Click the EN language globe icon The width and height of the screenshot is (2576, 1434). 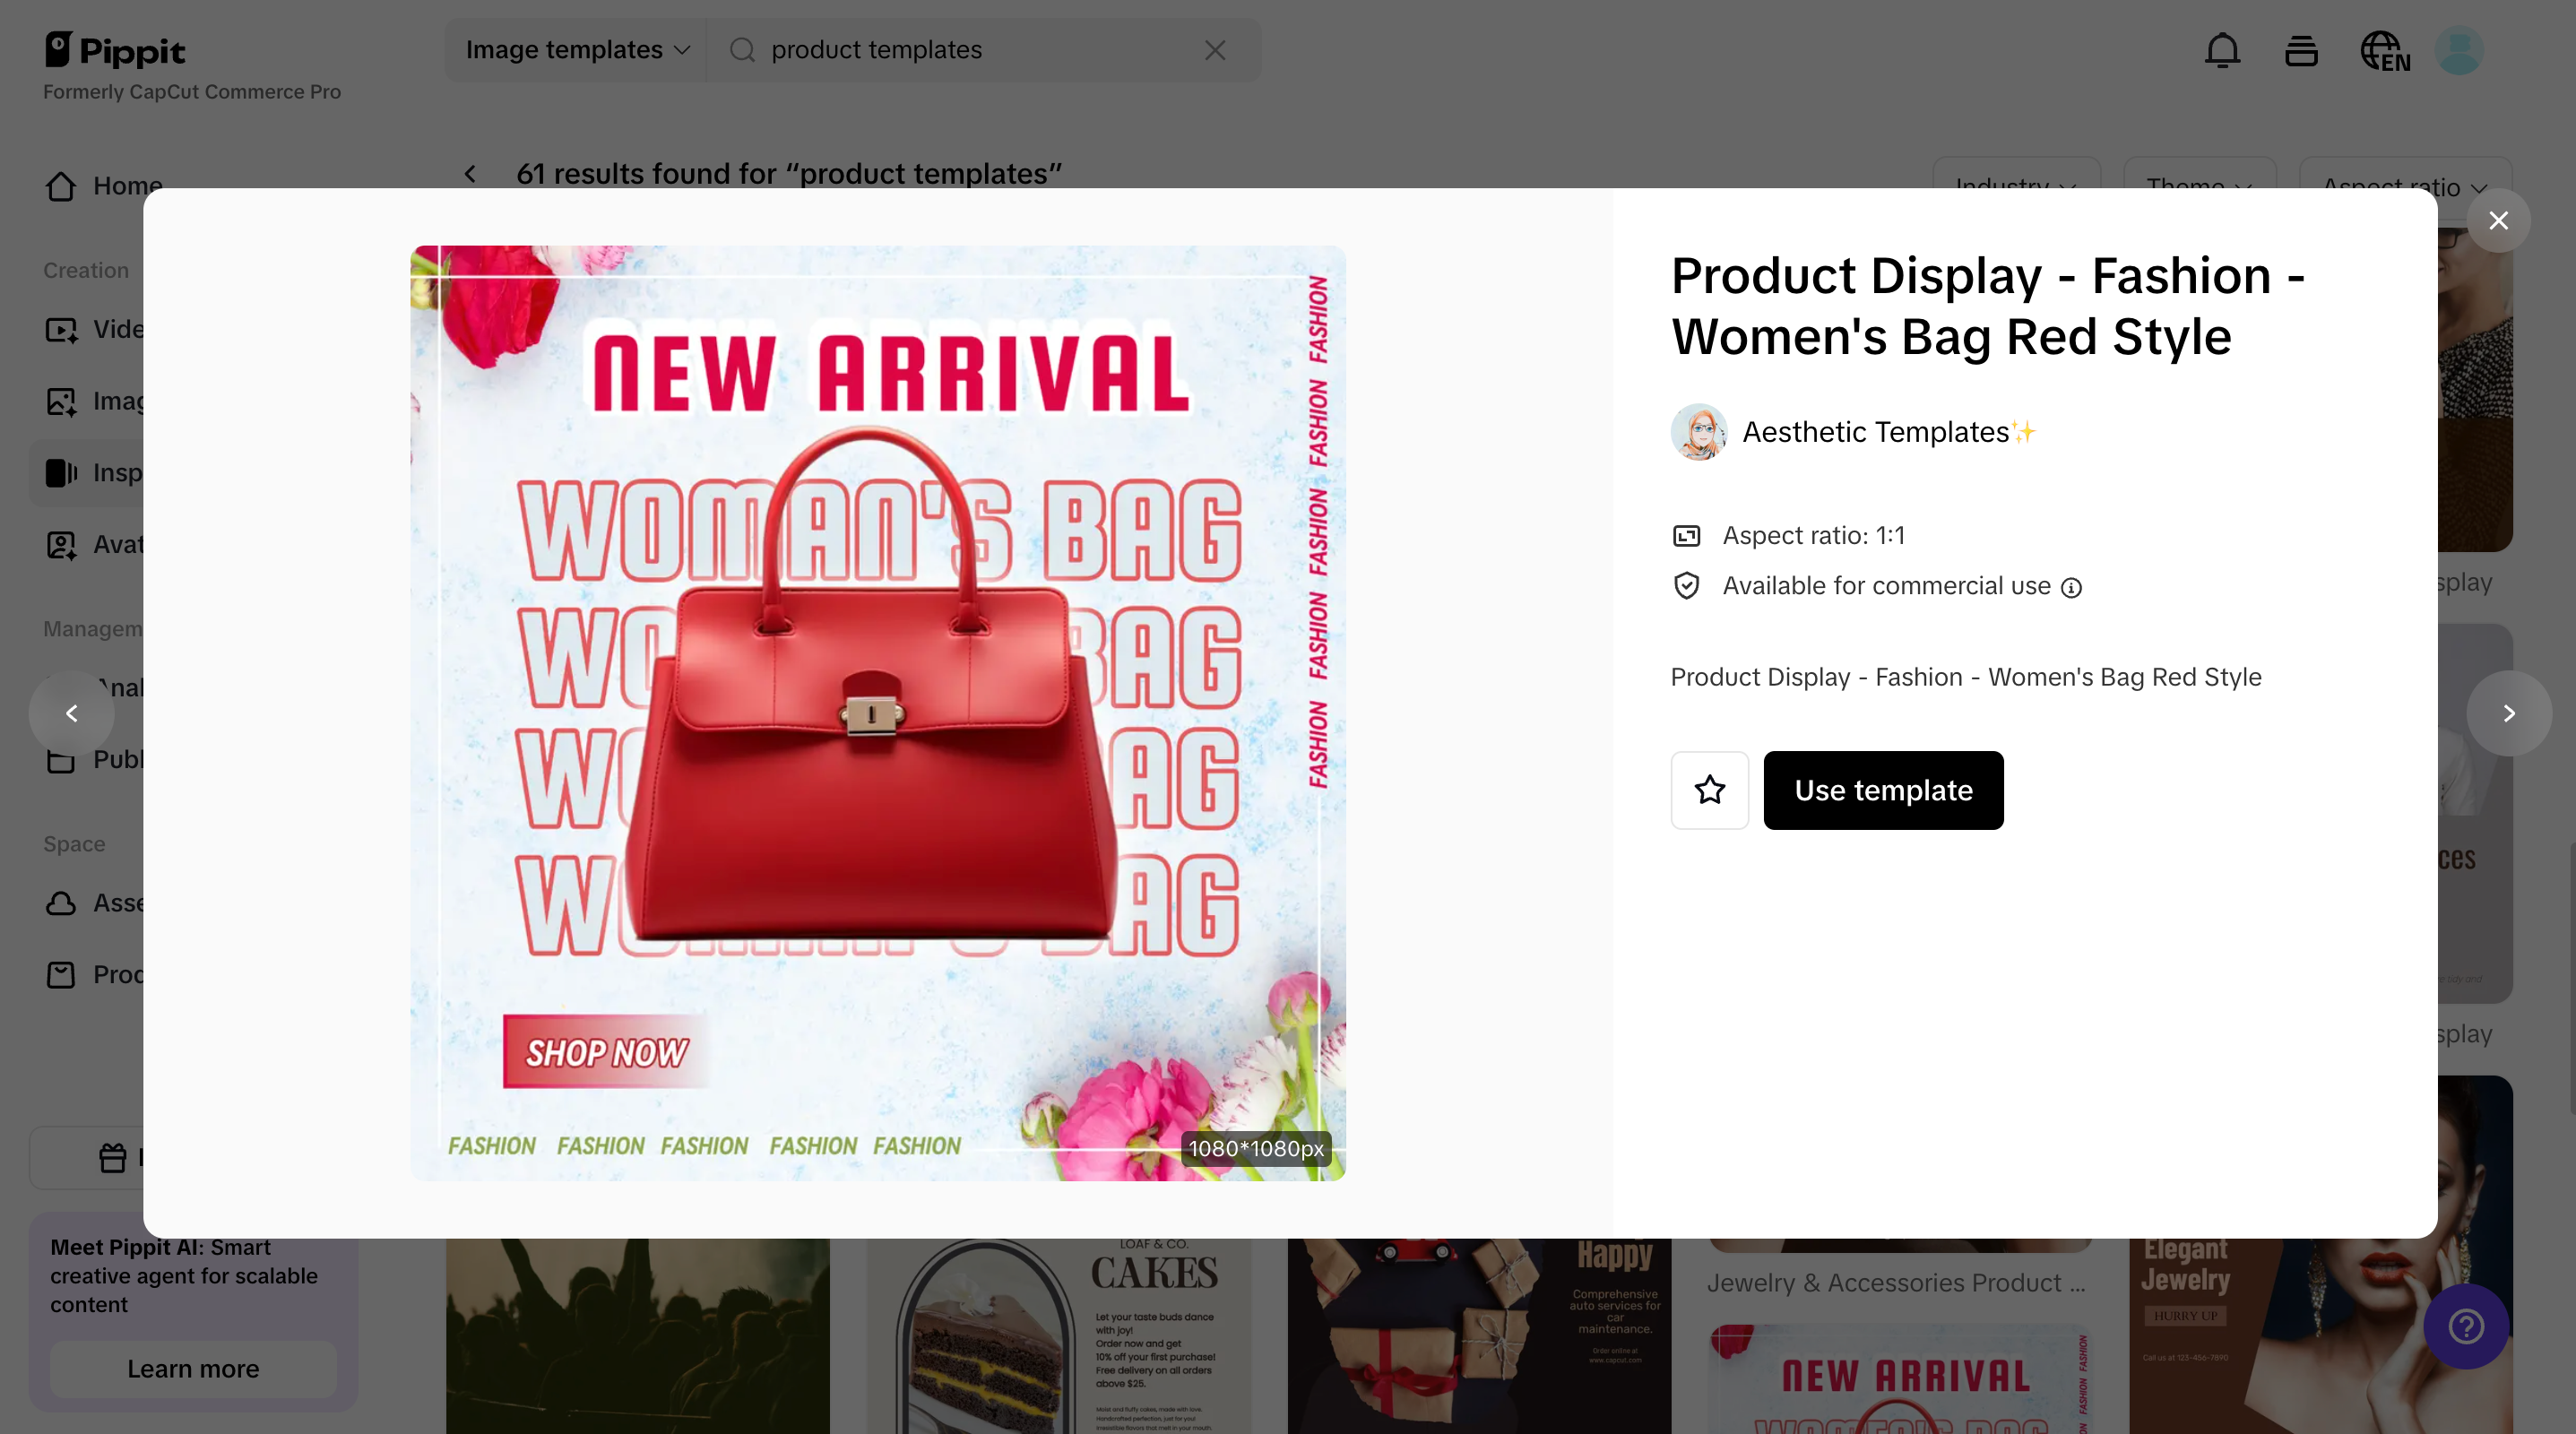click(x=2383, y=50)
